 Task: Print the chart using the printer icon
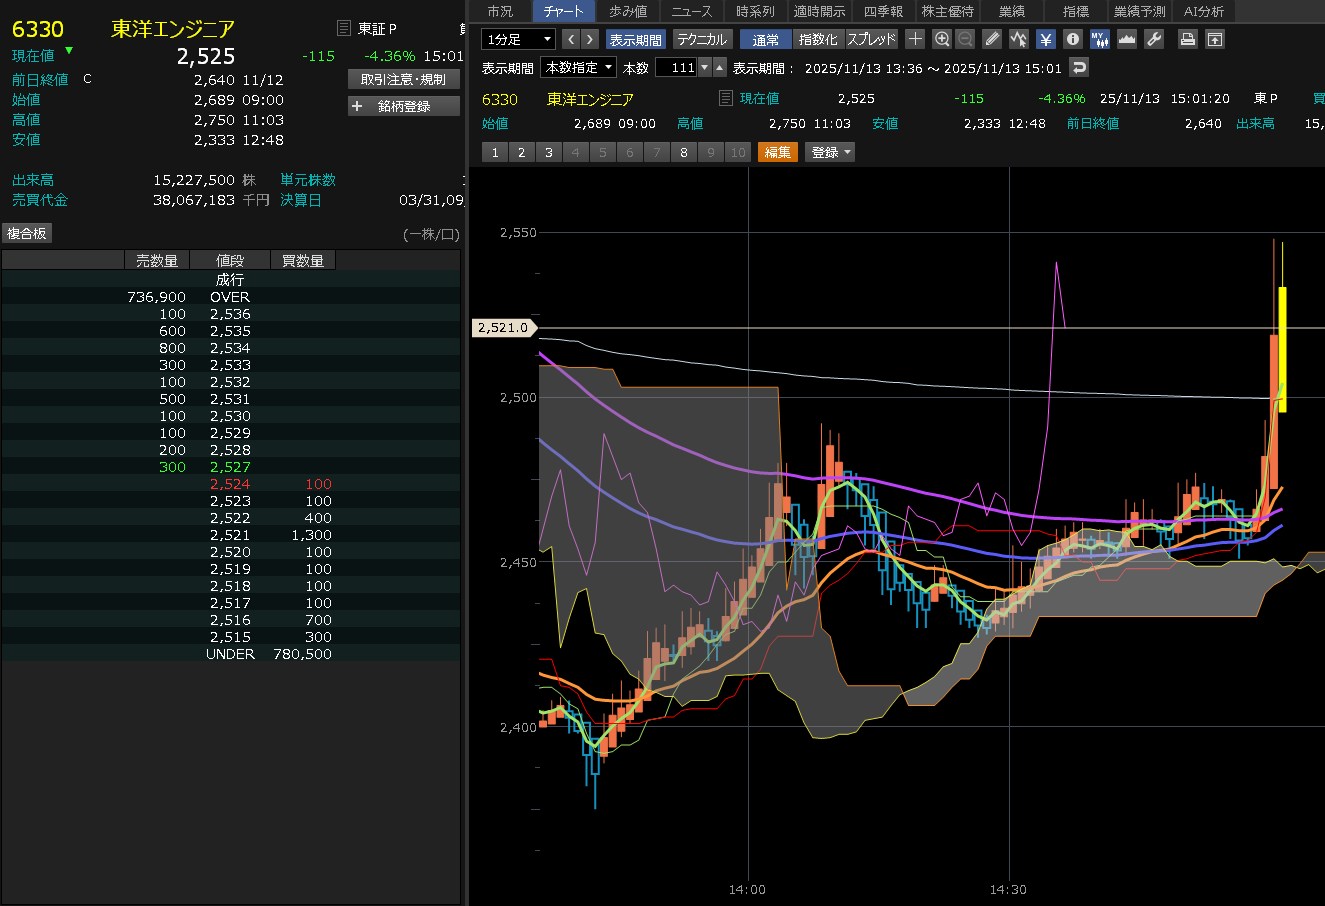tap(1187, 39)
